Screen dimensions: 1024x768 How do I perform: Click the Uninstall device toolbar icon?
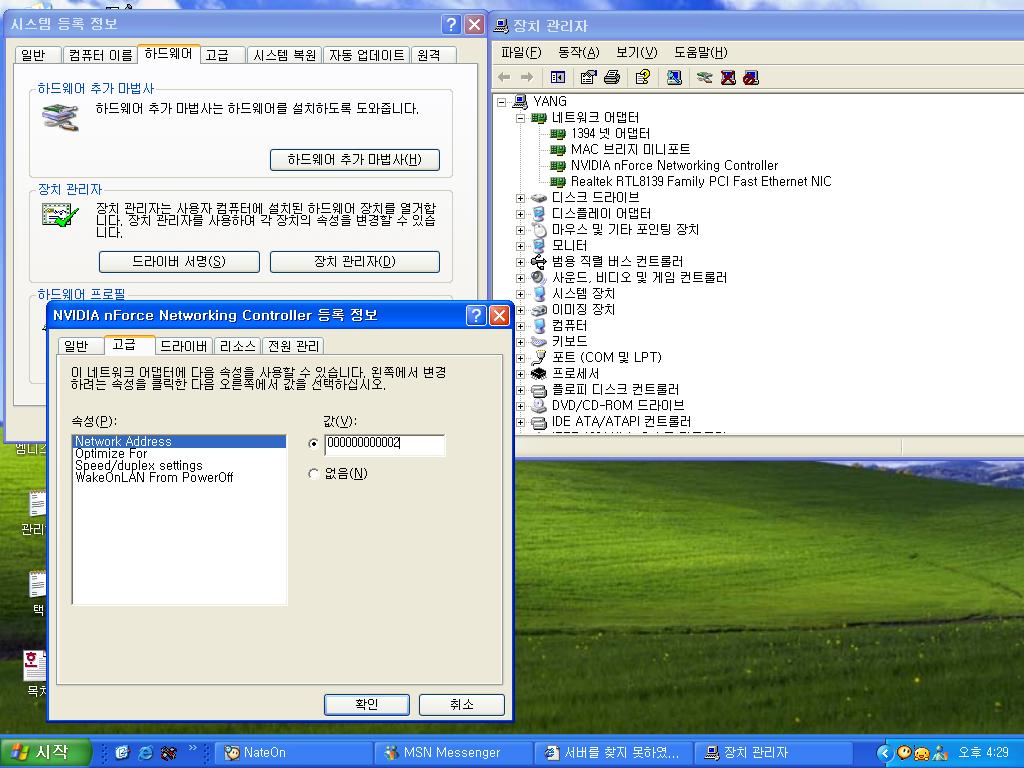[728, 77]
